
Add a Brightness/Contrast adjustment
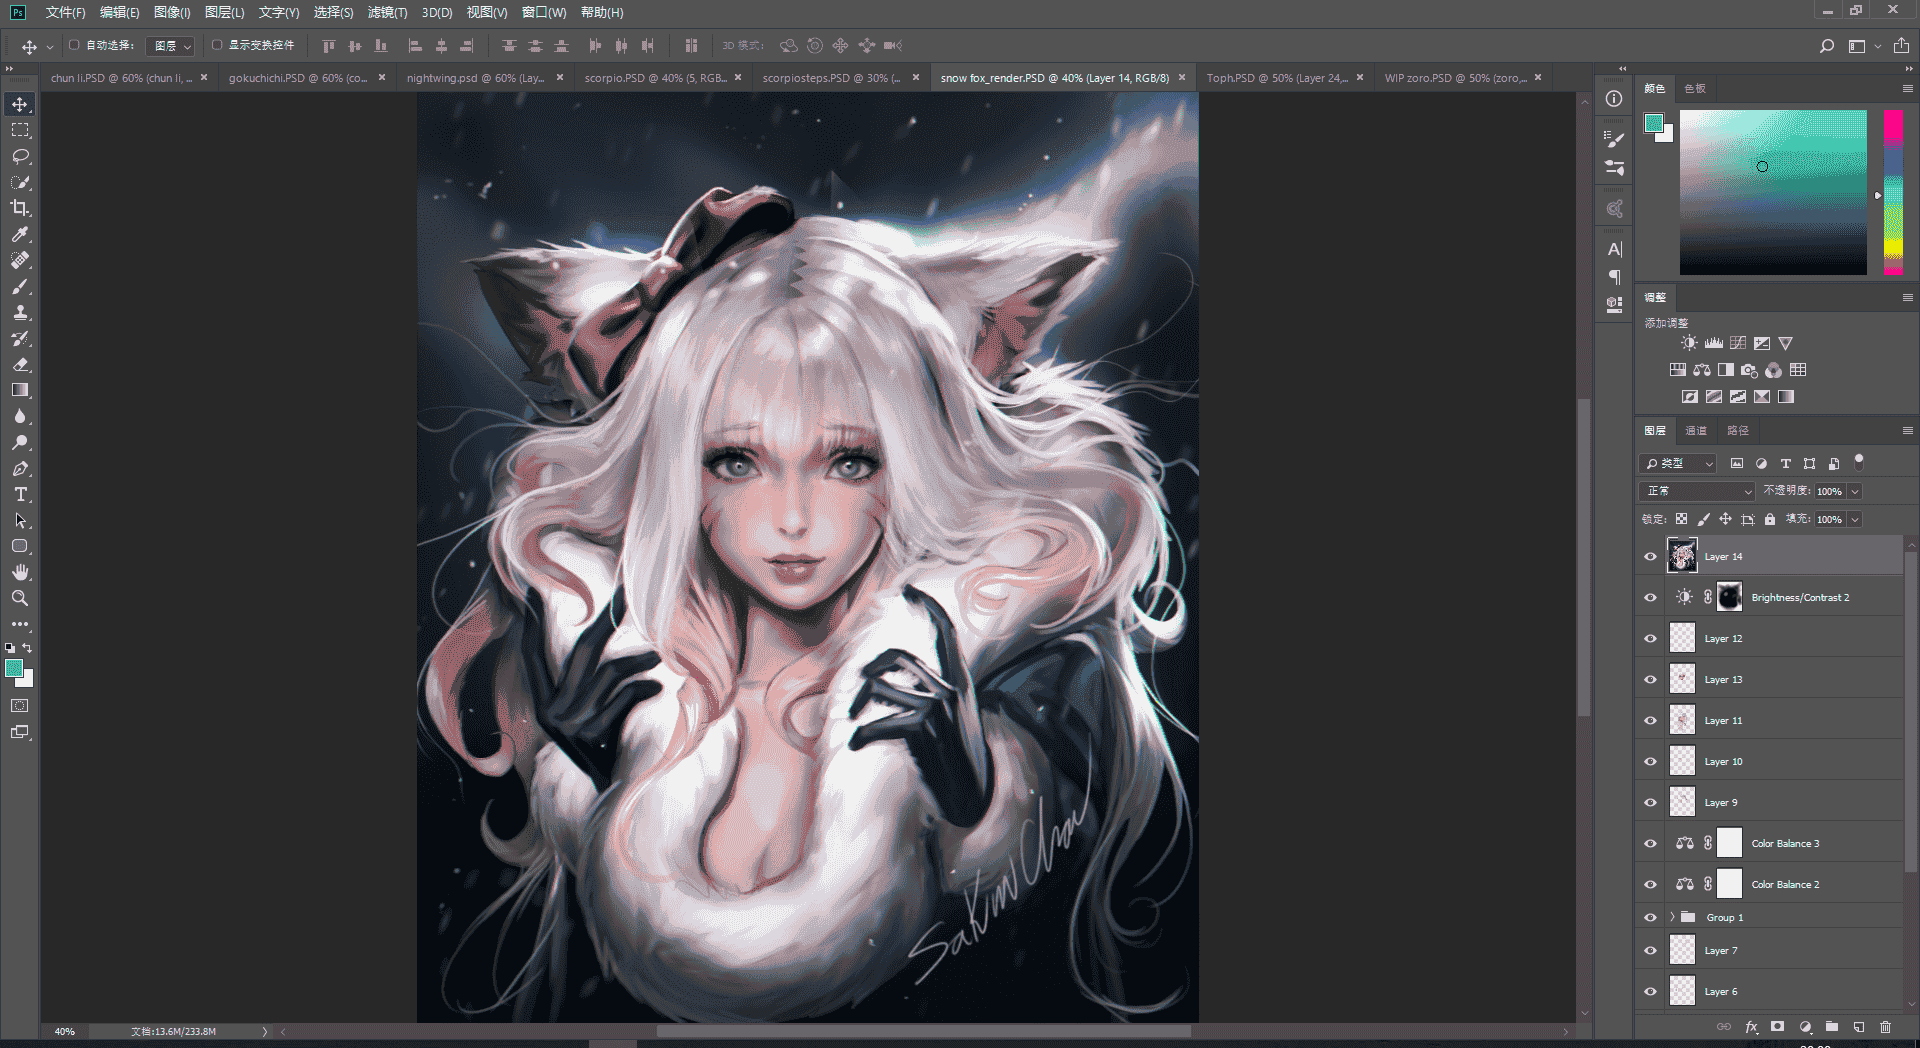tap(1689, 343)
